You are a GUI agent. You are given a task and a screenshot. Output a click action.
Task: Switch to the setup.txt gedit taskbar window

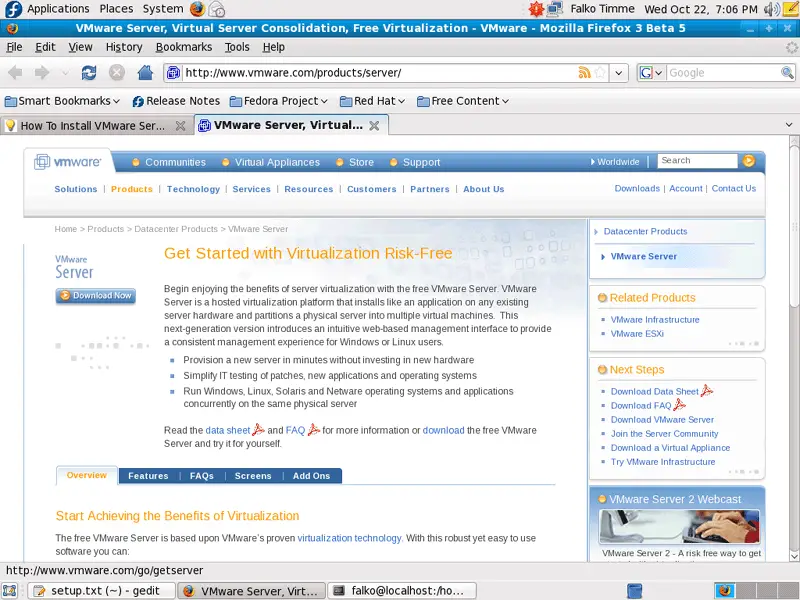tap(101, 591)
